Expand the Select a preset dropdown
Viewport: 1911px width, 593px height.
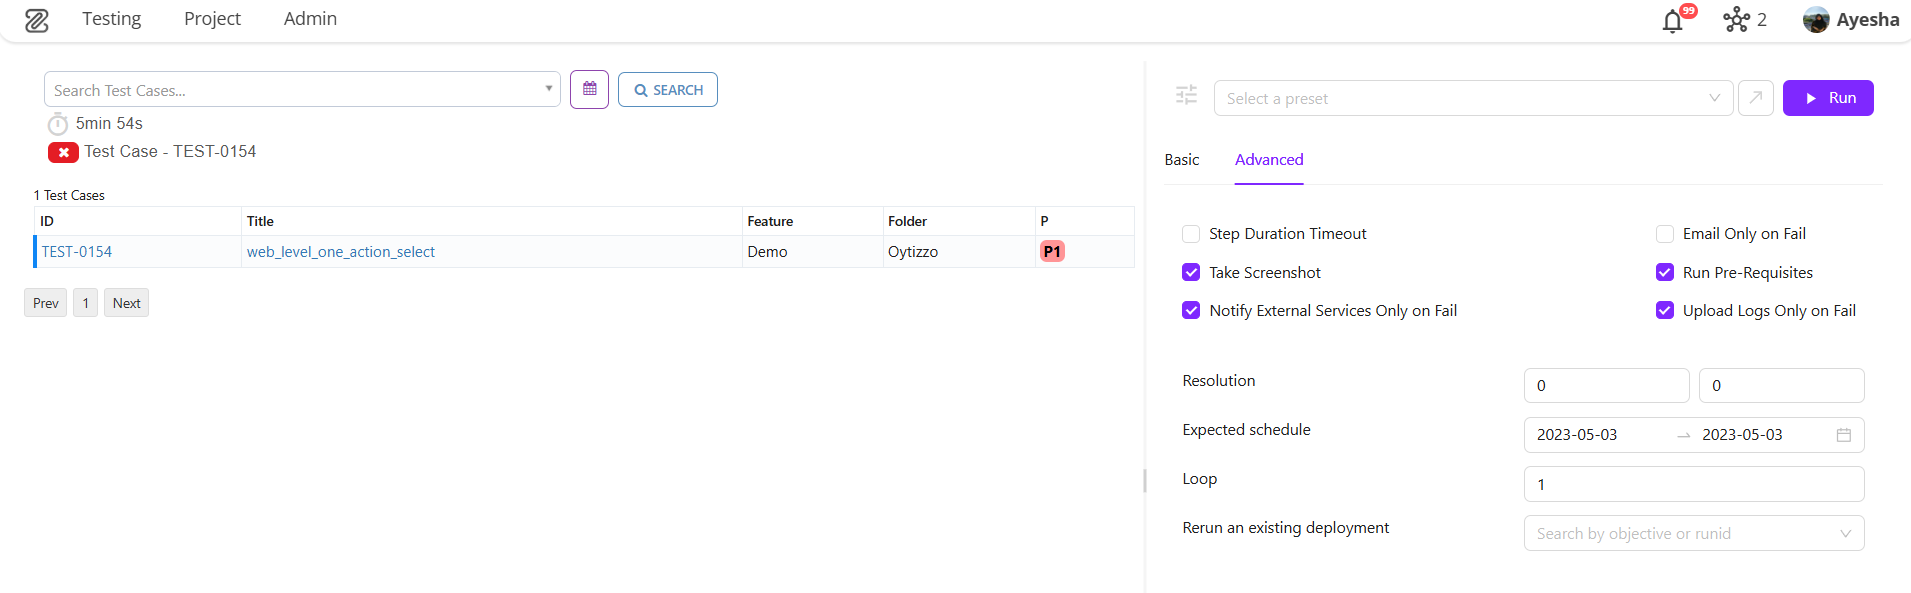[x=1472, y=98]
